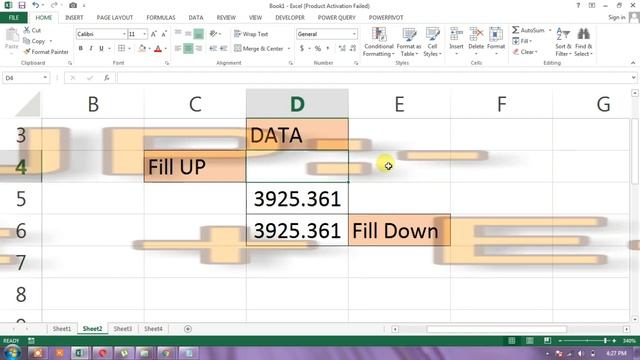Click the Format as Table button
The height and width of the screenshot is (360, 640).
pyautogui.click(x=409, y=42)
